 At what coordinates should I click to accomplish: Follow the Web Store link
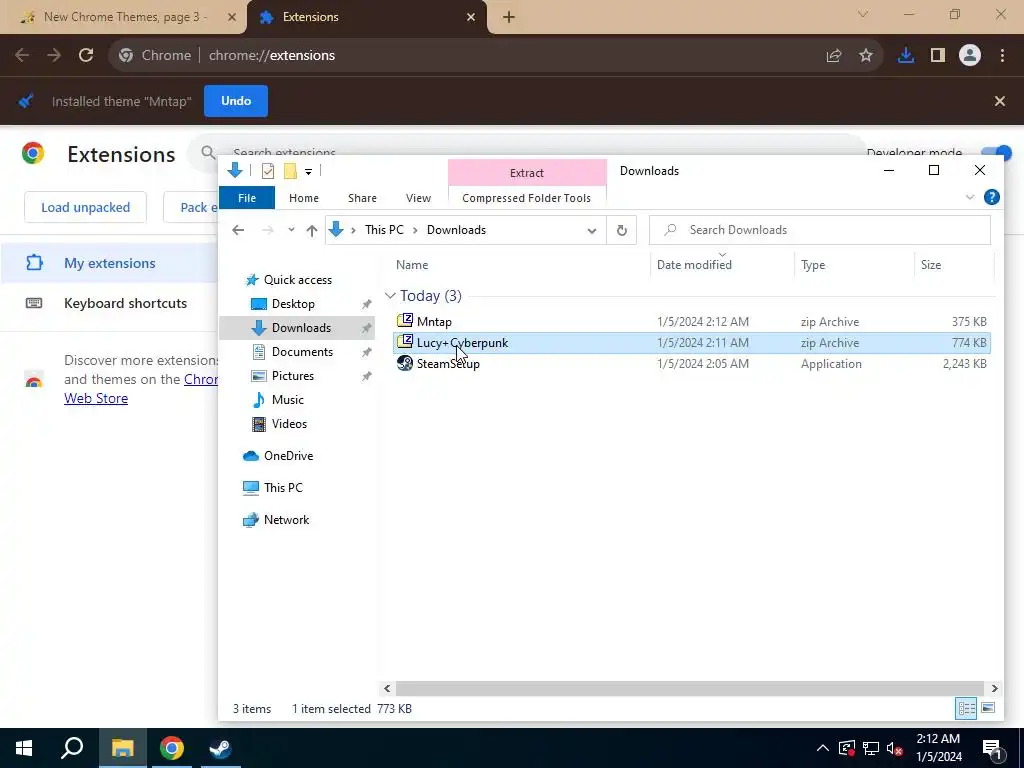(x=96, y=398)
